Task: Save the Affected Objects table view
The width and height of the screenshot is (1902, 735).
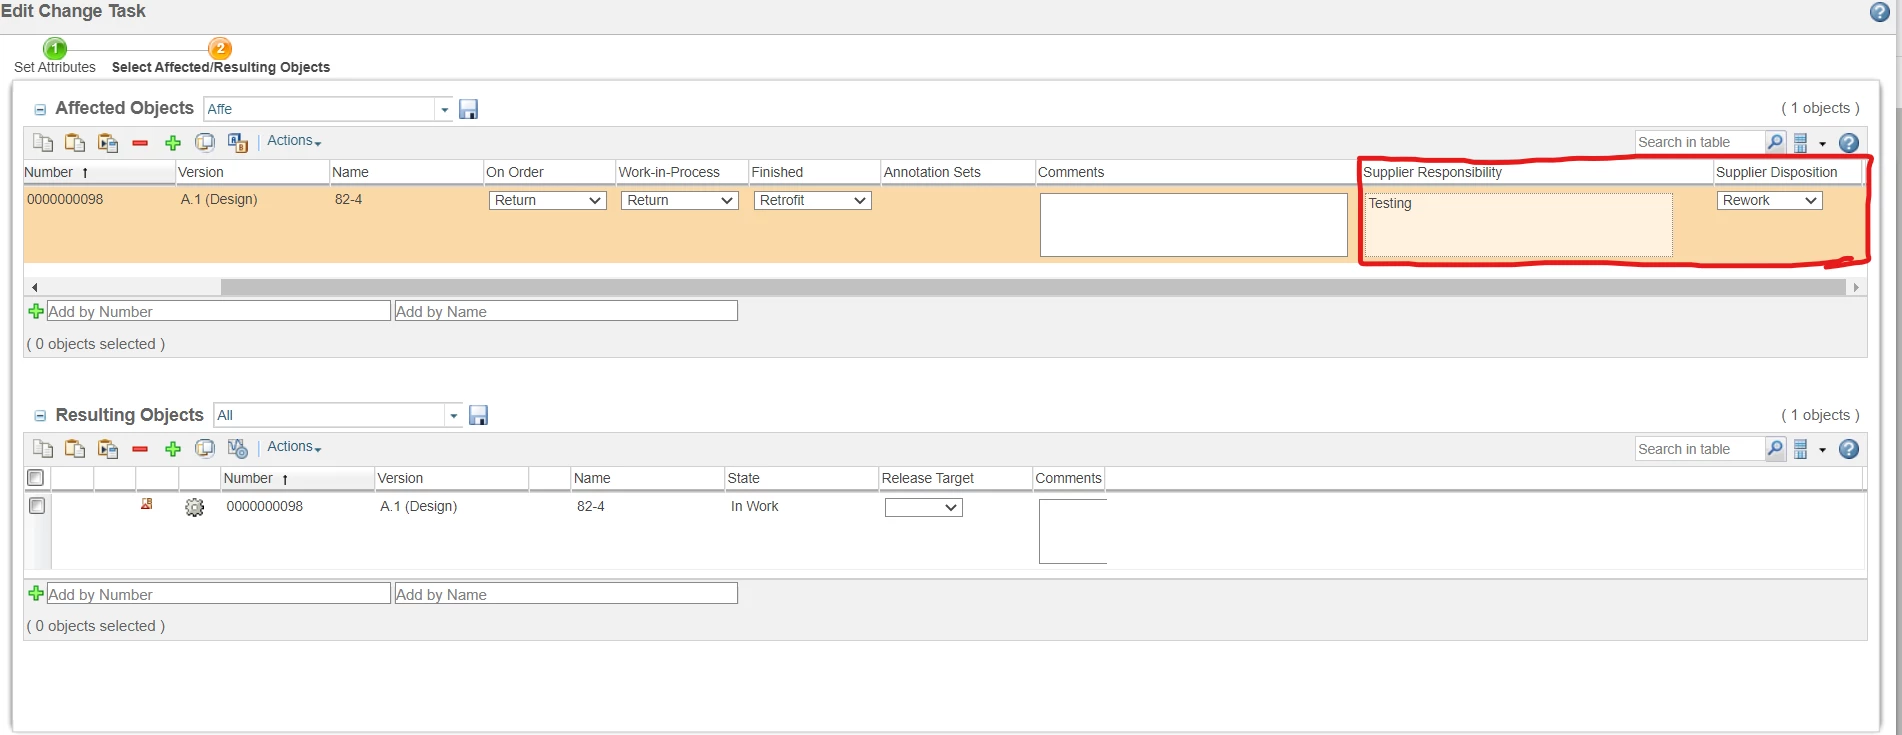Action: pos(468,109)
